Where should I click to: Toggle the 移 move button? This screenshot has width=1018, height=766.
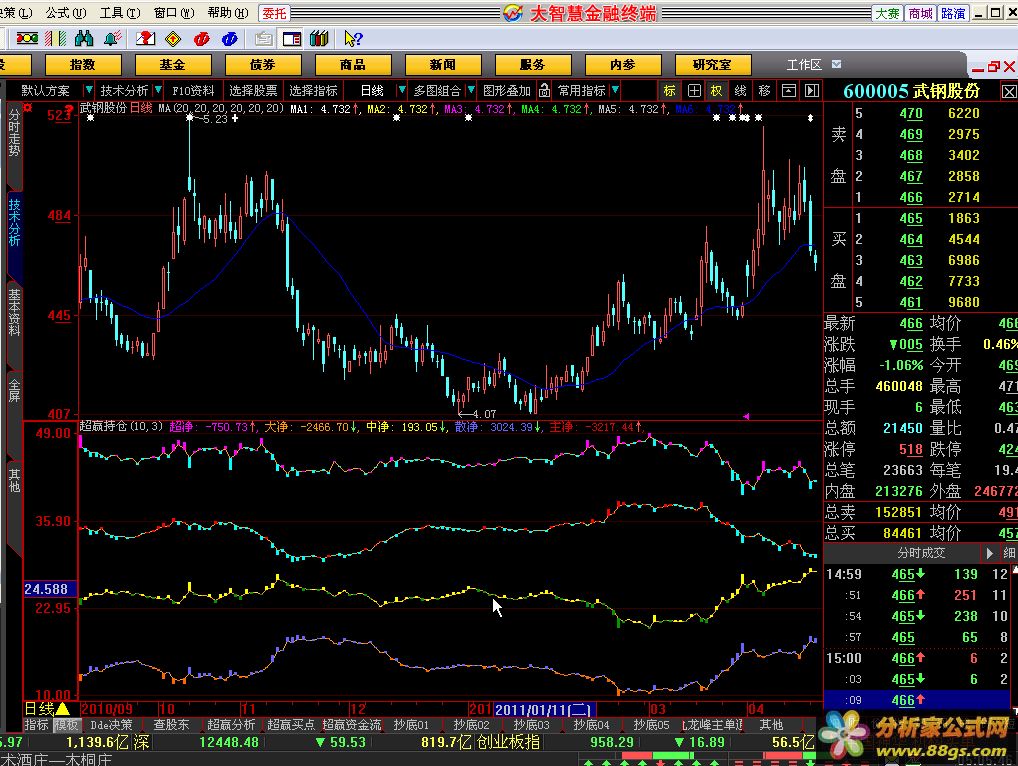(x=764, y=90)
